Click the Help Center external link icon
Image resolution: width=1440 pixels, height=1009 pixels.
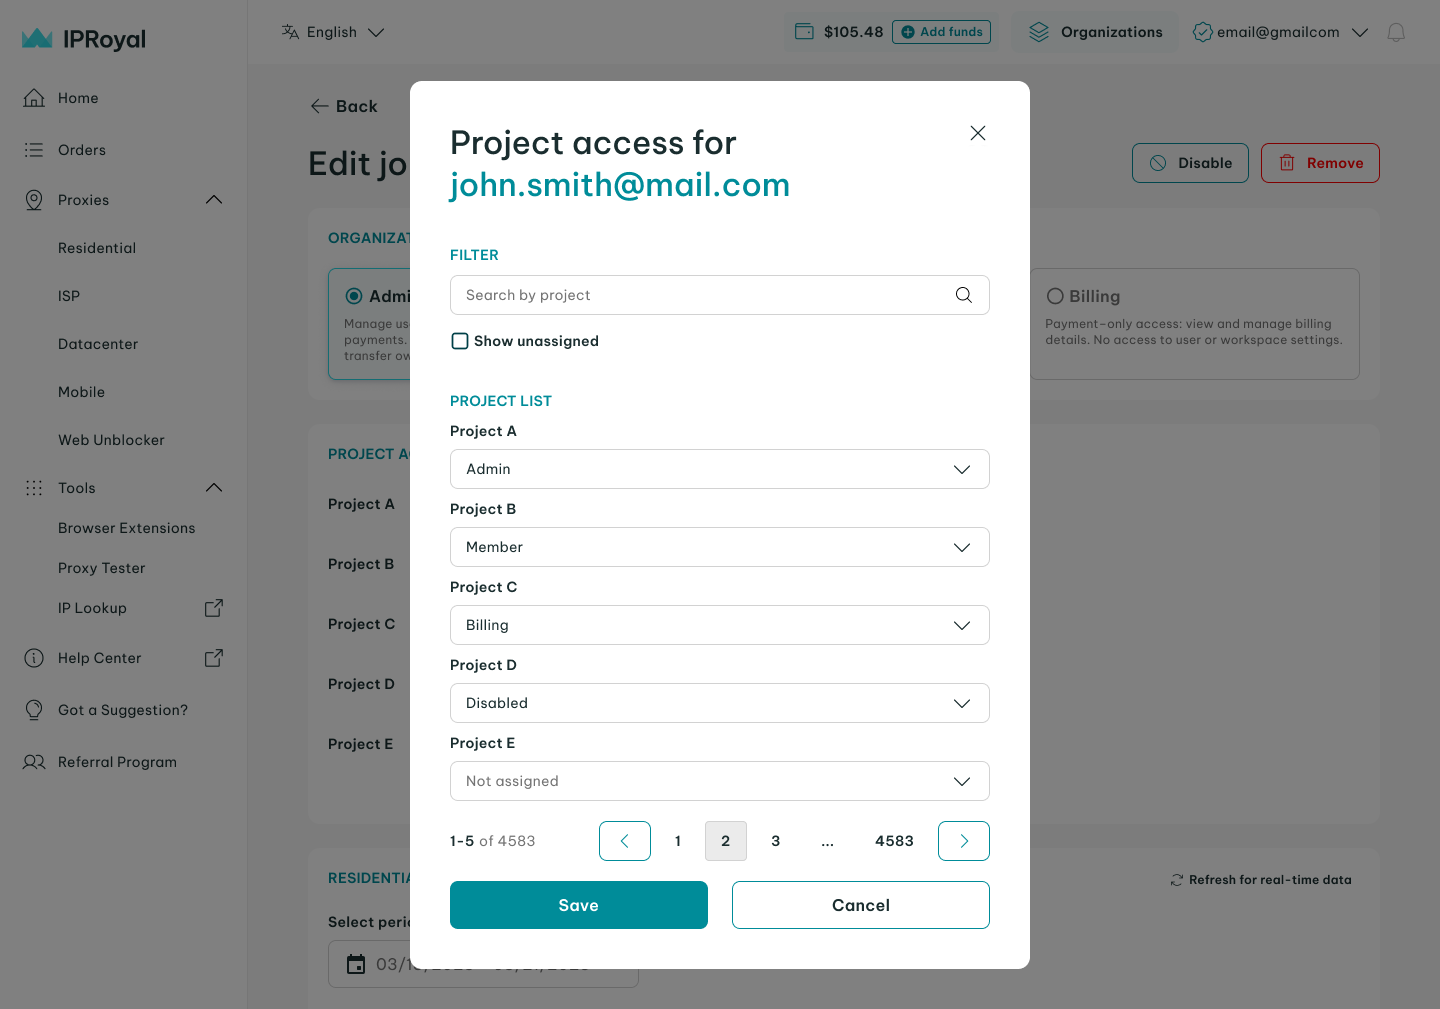click(x=214, y=658)
